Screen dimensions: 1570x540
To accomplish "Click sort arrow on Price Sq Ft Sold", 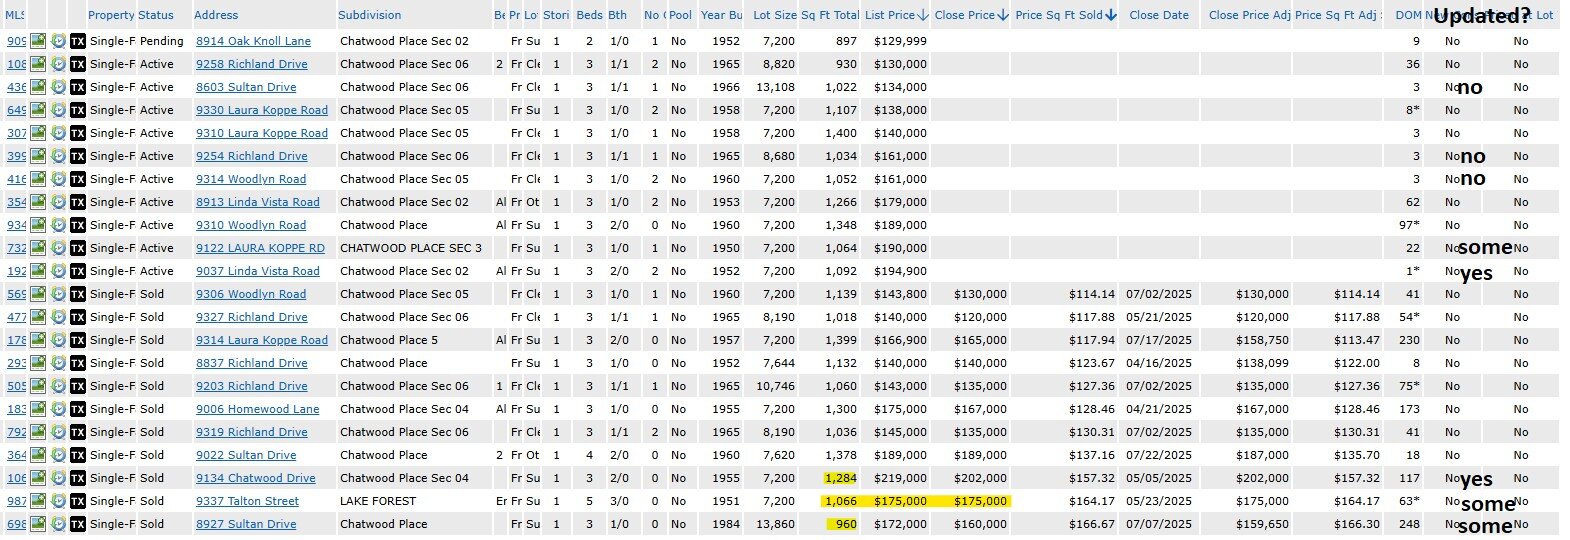I will pyautogui.click(x=1111, y=15).
